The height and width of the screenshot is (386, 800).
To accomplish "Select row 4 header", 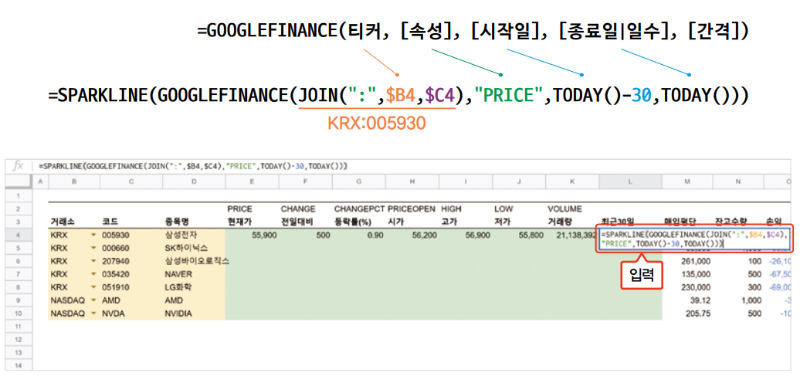I will click(18, 235).
